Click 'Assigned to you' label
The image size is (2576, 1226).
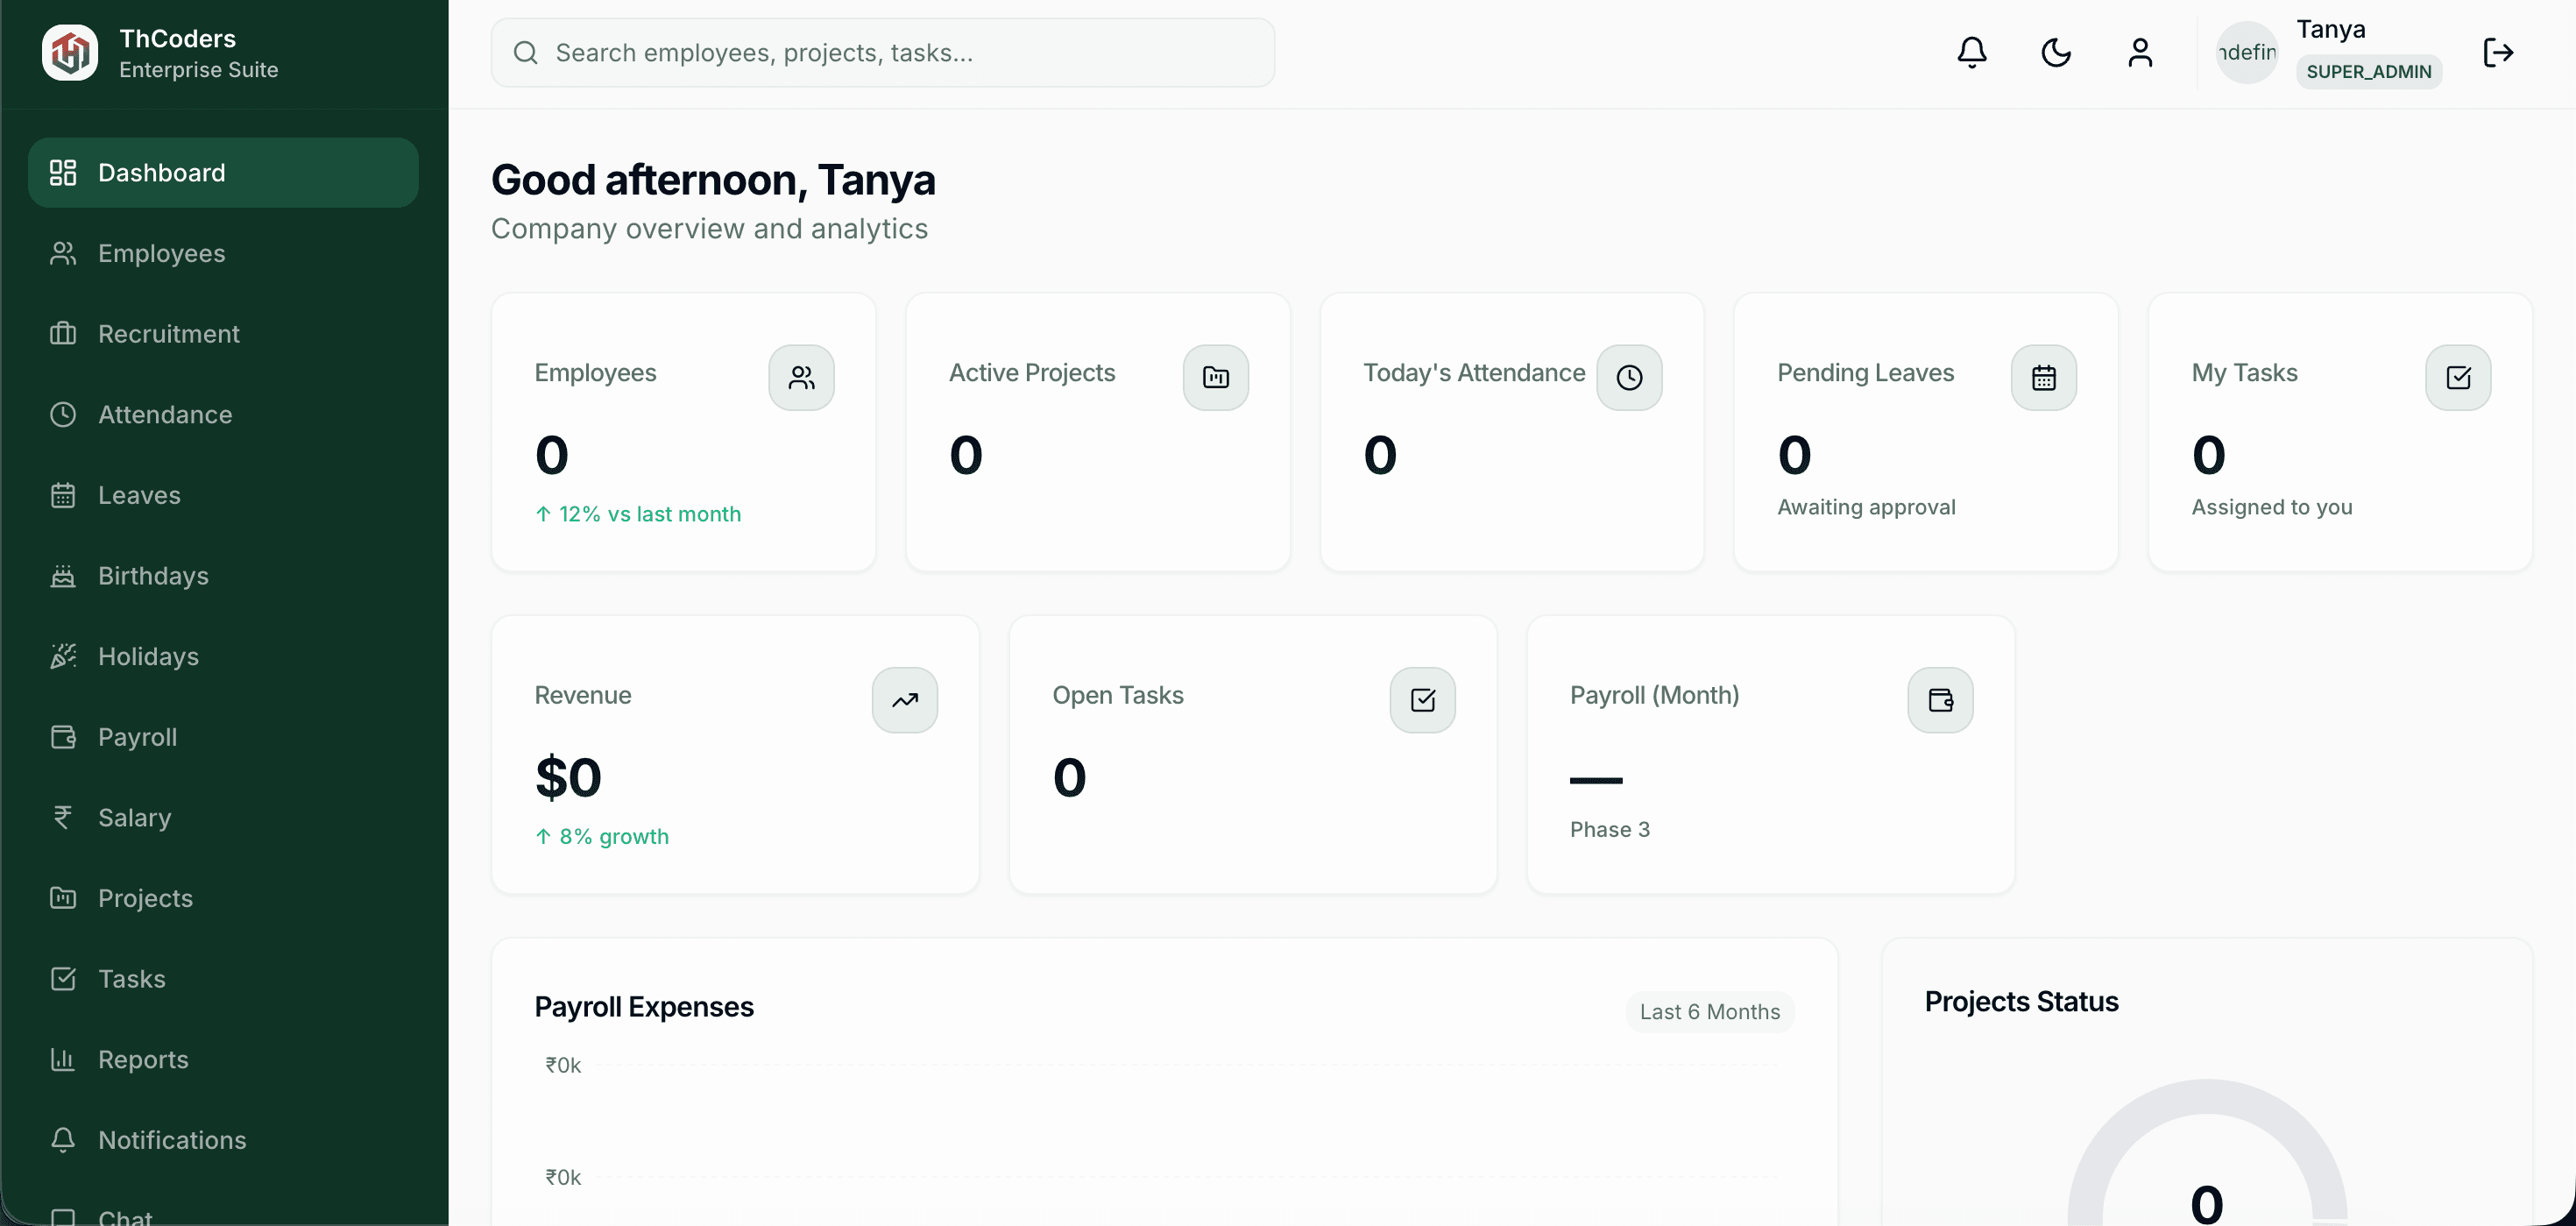point(2272,507)
